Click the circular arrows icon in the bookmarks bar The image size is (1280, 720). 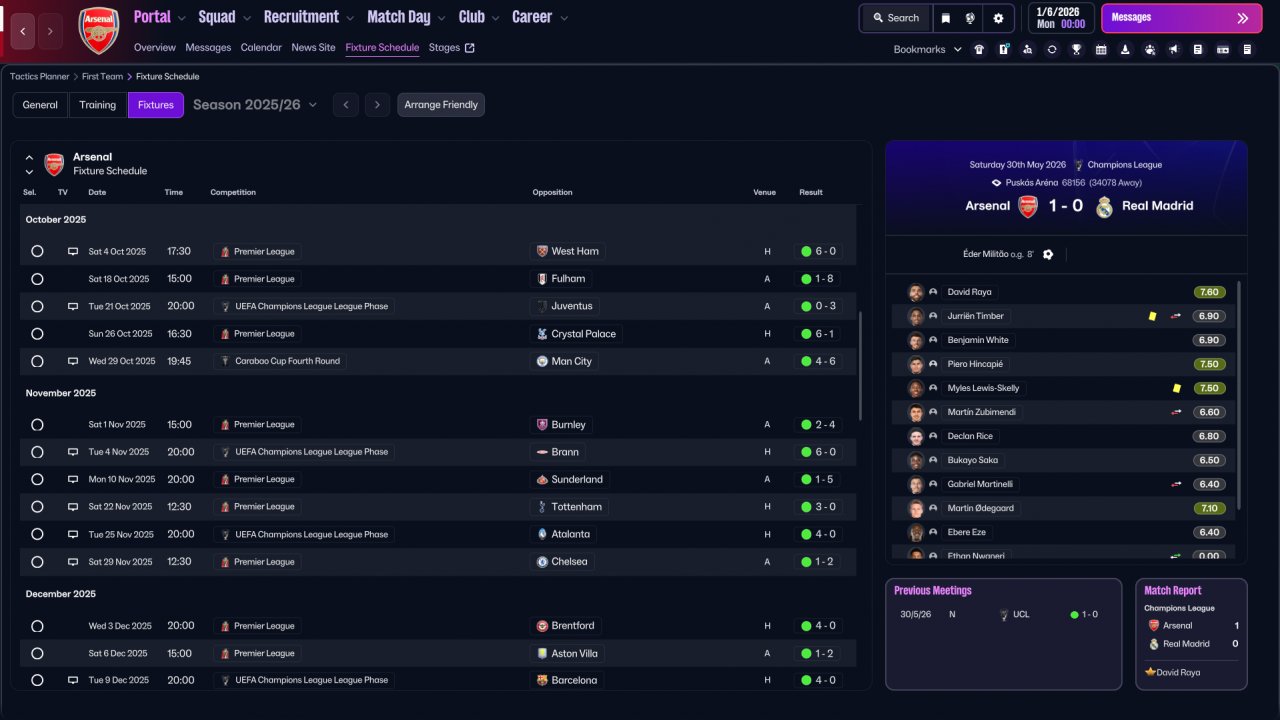coord(1052,49)
